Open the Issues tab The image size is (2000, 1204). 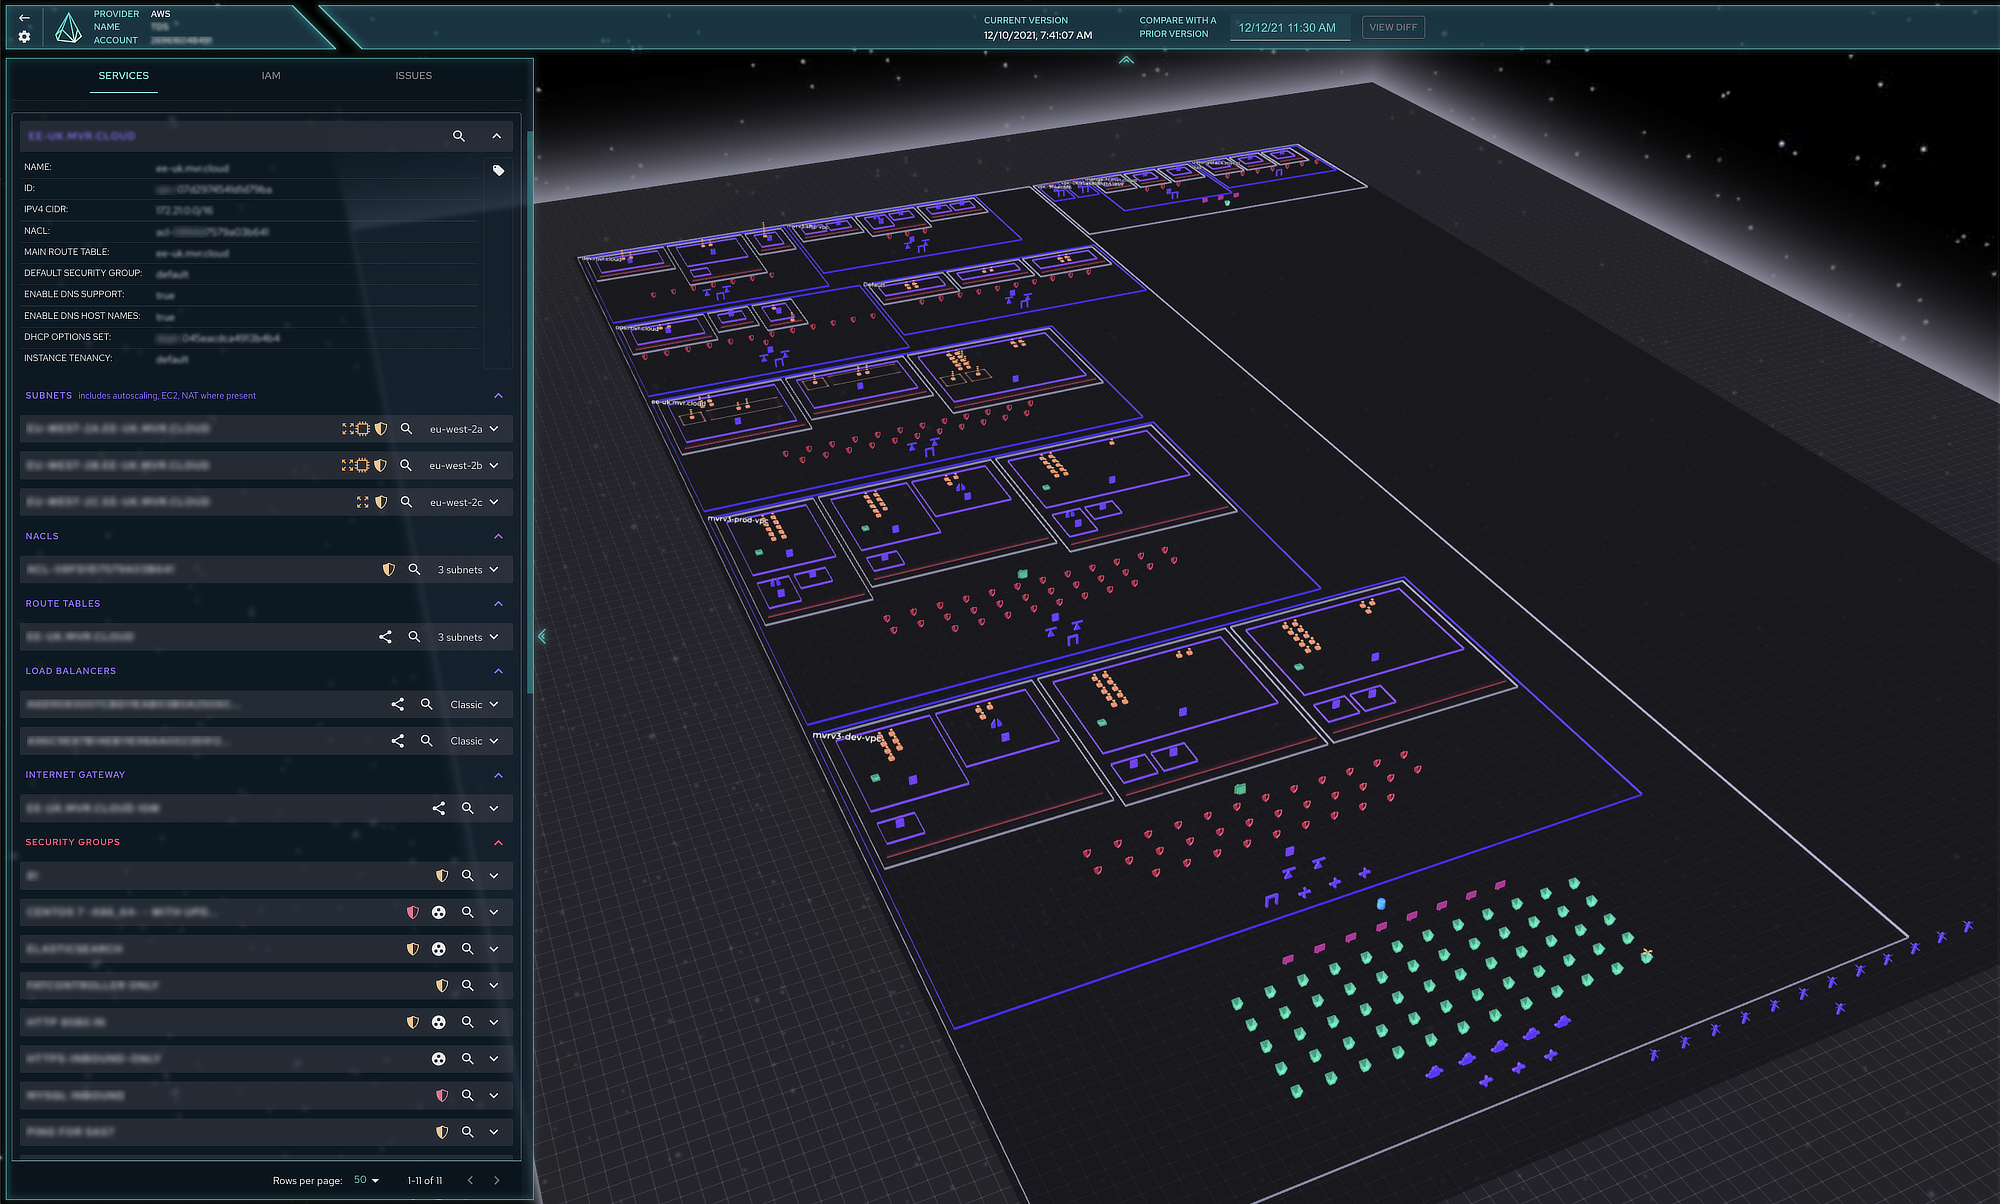point(413,76)
